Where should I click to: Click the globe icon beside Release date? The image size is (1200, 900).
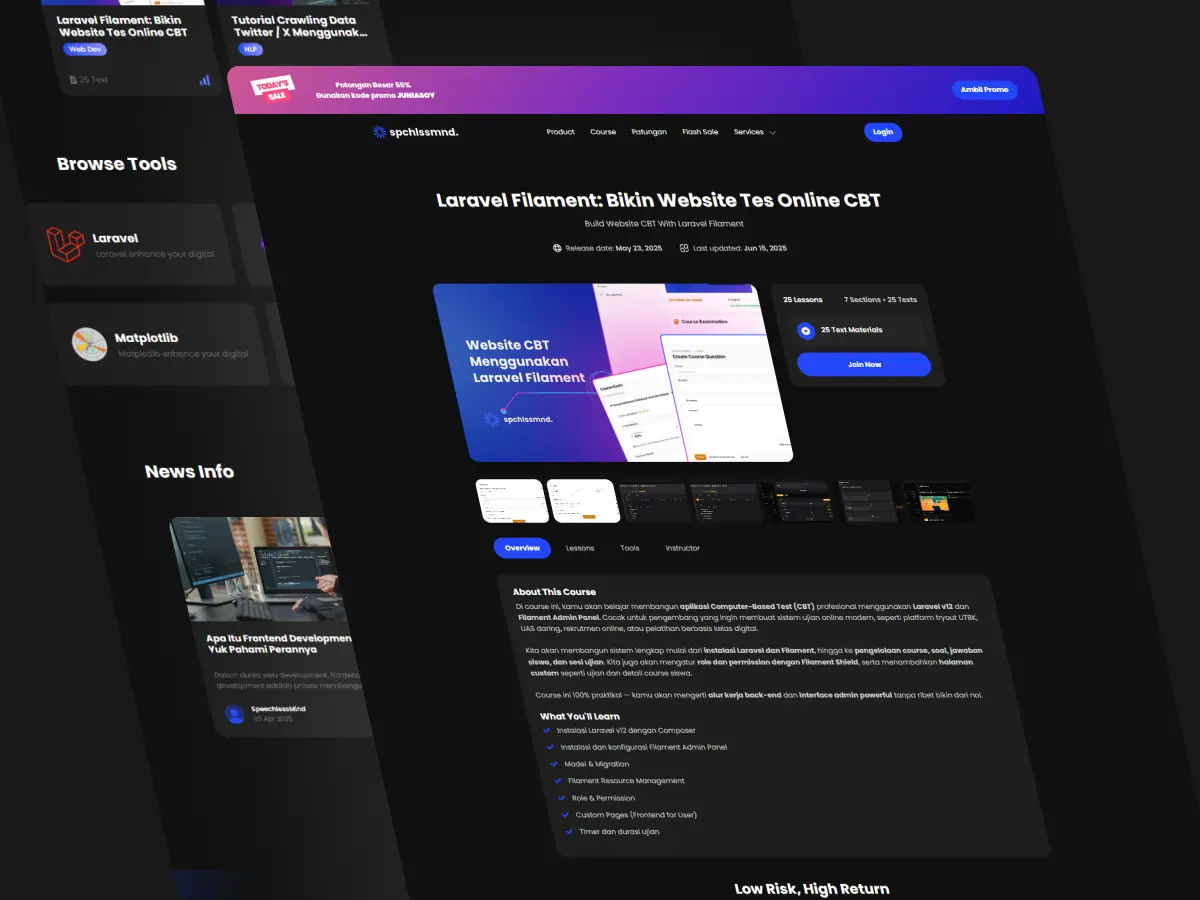[x=557, y=248]
